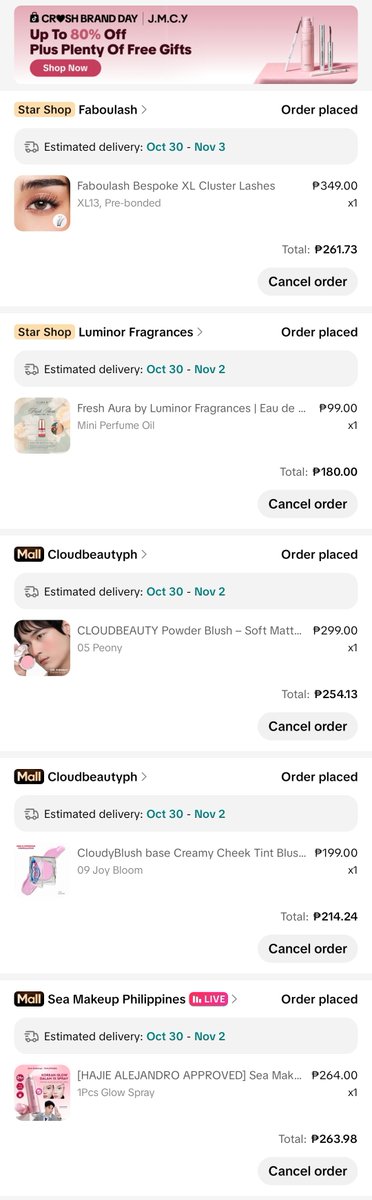Open Fresh Aura perfume product thumbnail
This screenshot has width=372, height=1200.
(x=42, y=426)
